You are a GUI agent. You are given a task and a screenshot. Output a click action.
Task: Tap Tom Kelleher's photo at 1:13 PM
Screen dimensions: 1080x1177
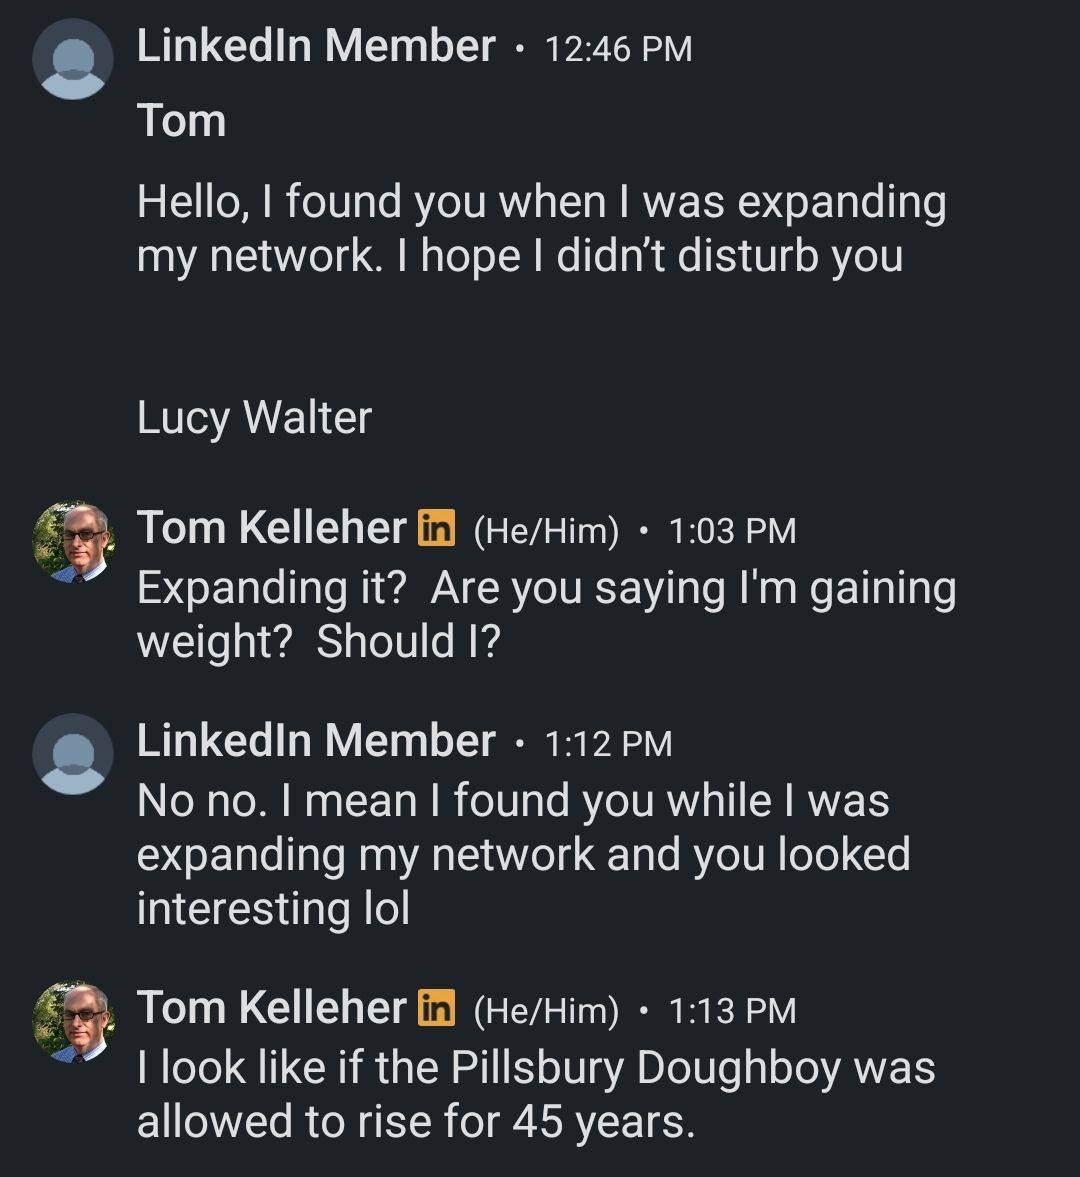pos(73,1021)
